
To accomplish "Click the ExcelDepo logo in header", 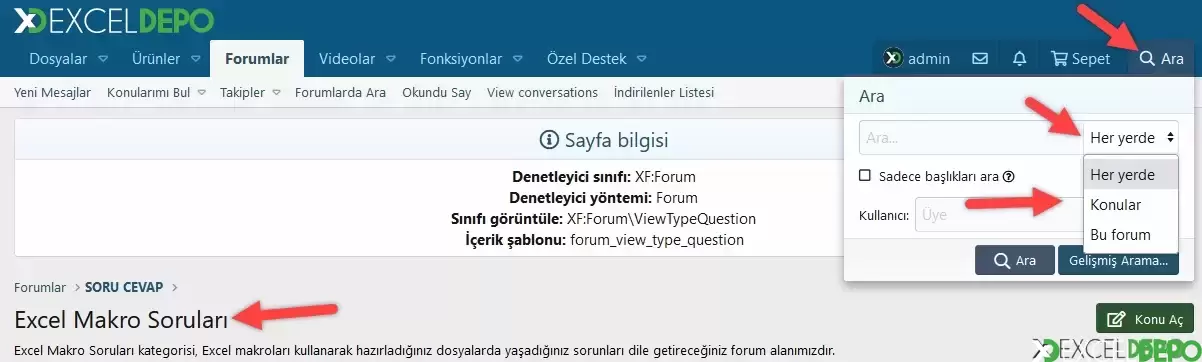I will pyautogui.click(x=113, y=19).
